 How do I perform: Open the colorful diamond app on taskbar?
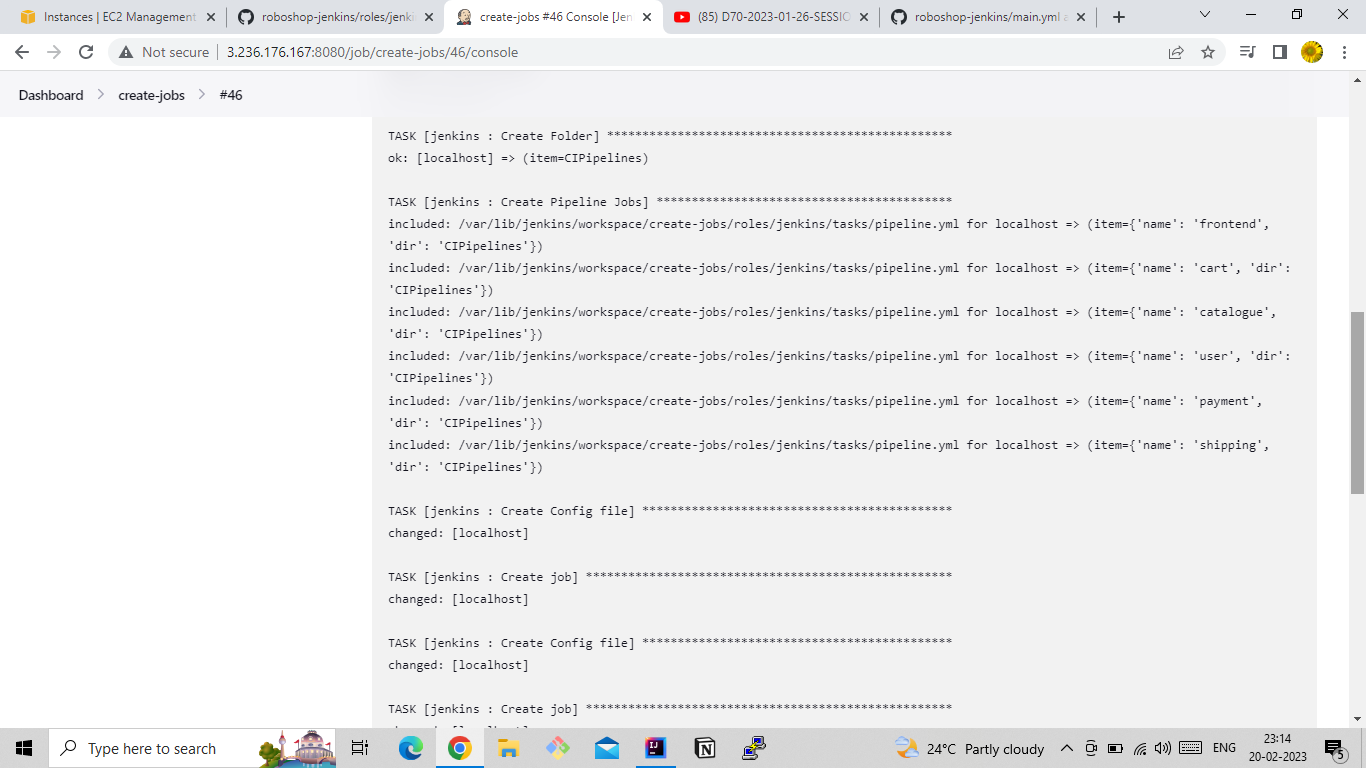point(558,748)
